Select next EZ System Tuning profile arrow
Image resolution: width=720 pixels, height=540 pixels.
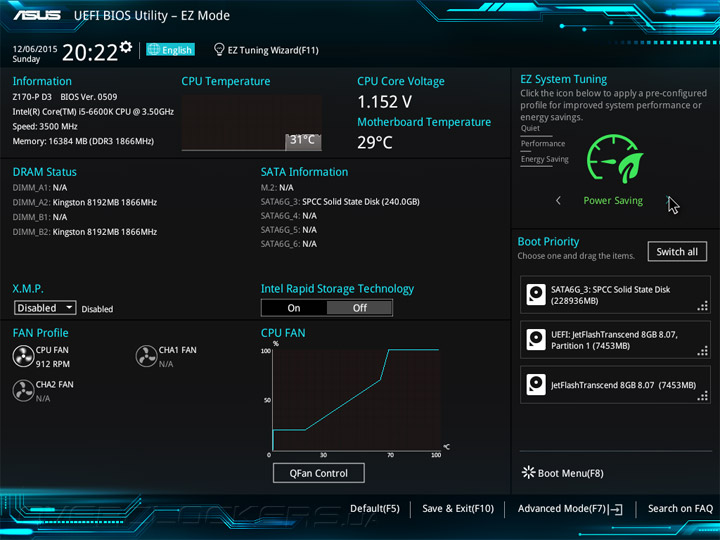669,201
